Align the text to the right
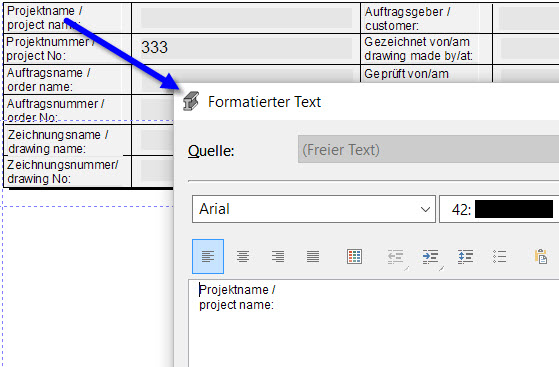The height and width of the screenshot is (367, 559). 278,256
